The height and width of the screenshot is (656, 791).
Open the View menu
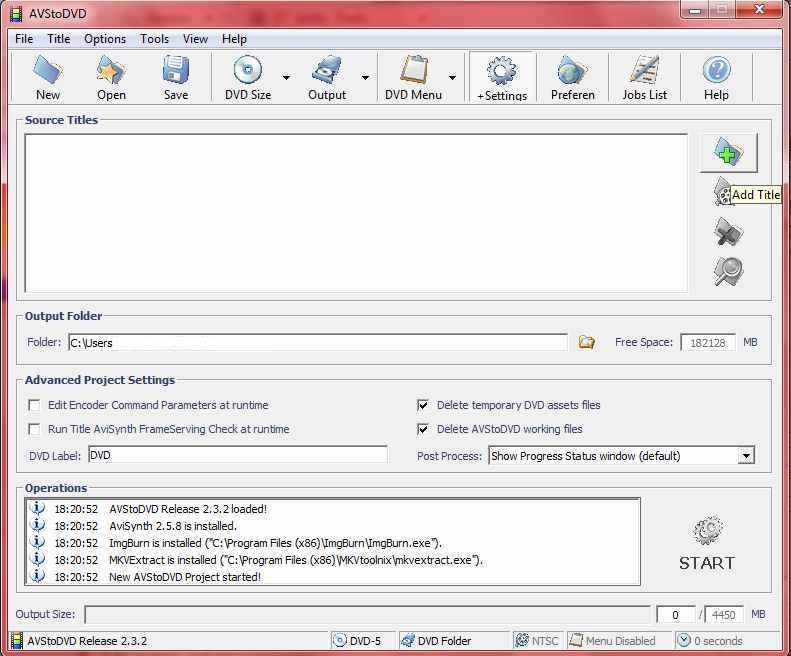[x=195, y=39]
